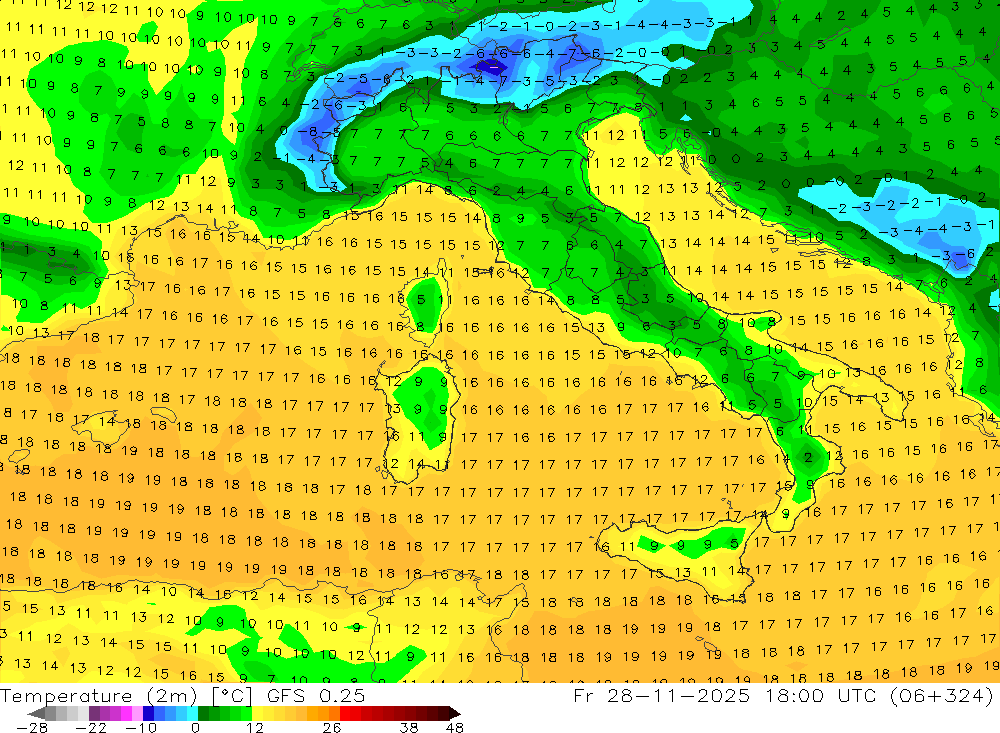This screenshot has height=733, width=1000.
Task: Click the '38' legend value
Action: tap(409, 728)
